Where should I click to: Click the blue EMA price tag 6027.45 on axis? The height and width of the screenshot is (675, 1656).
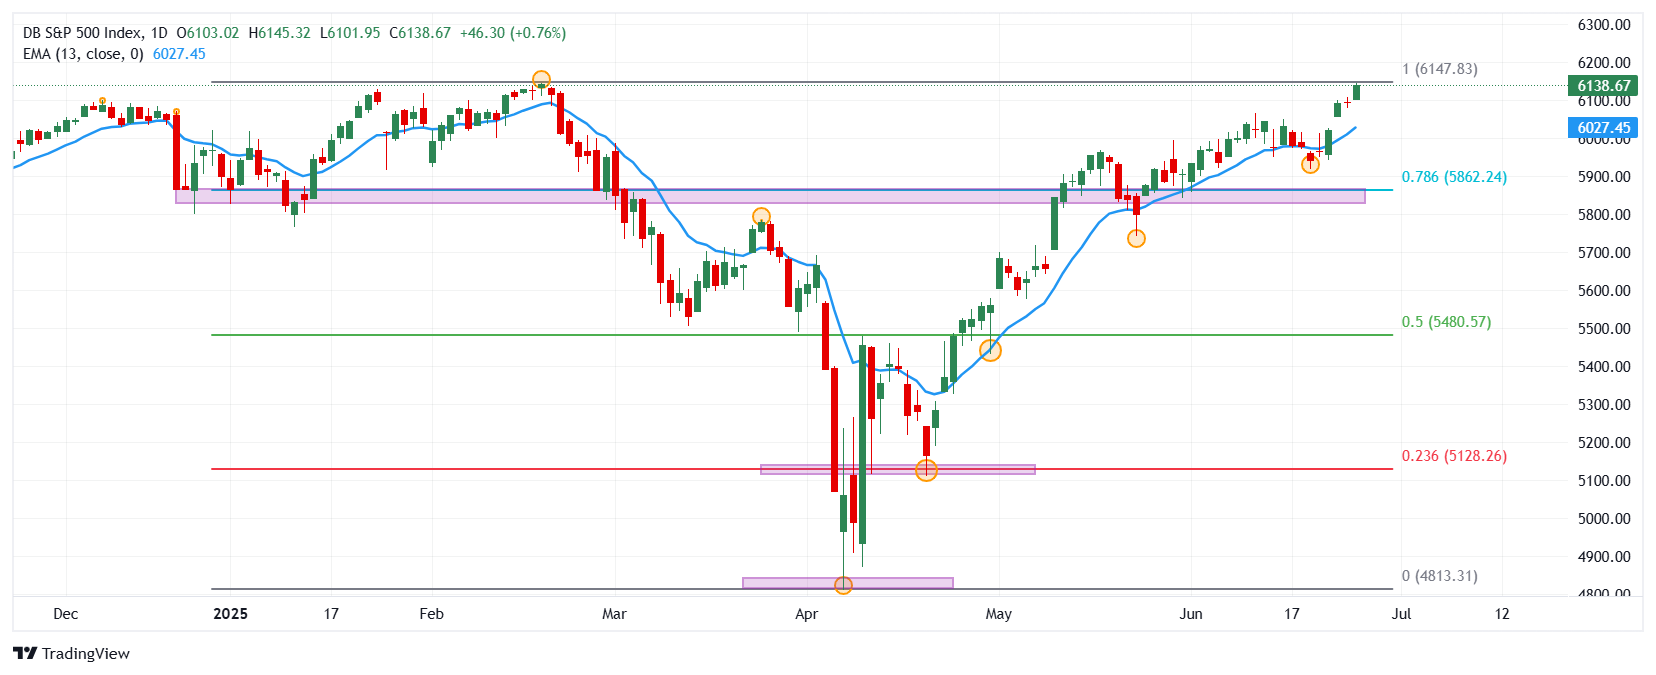click(x=1604, y=127)
